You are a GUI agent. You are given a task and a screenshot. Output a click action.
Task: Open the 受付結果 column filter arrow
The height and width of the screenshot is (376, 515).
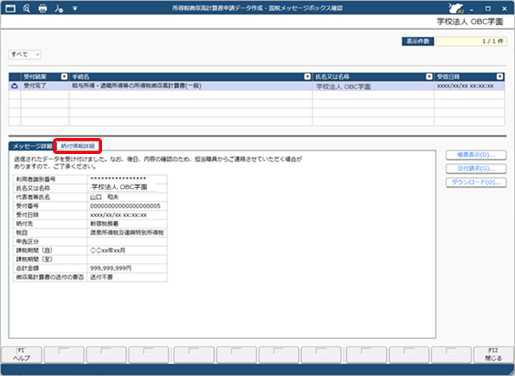pyautogui.click(x=64, y=77)
